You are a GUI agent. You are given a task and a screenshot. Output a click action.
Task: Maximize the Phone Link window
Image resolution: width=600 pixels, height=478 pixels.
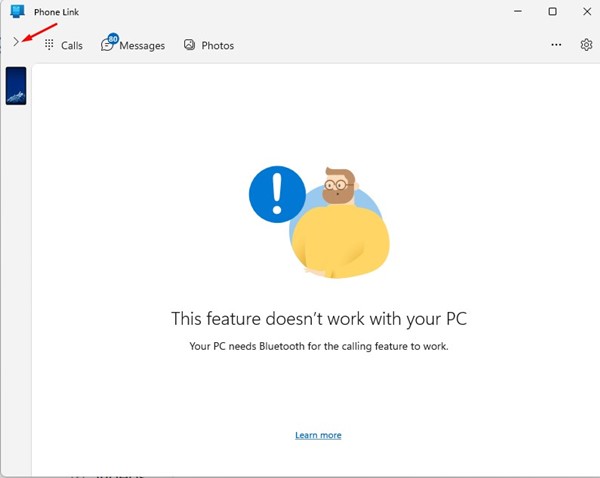552,11
